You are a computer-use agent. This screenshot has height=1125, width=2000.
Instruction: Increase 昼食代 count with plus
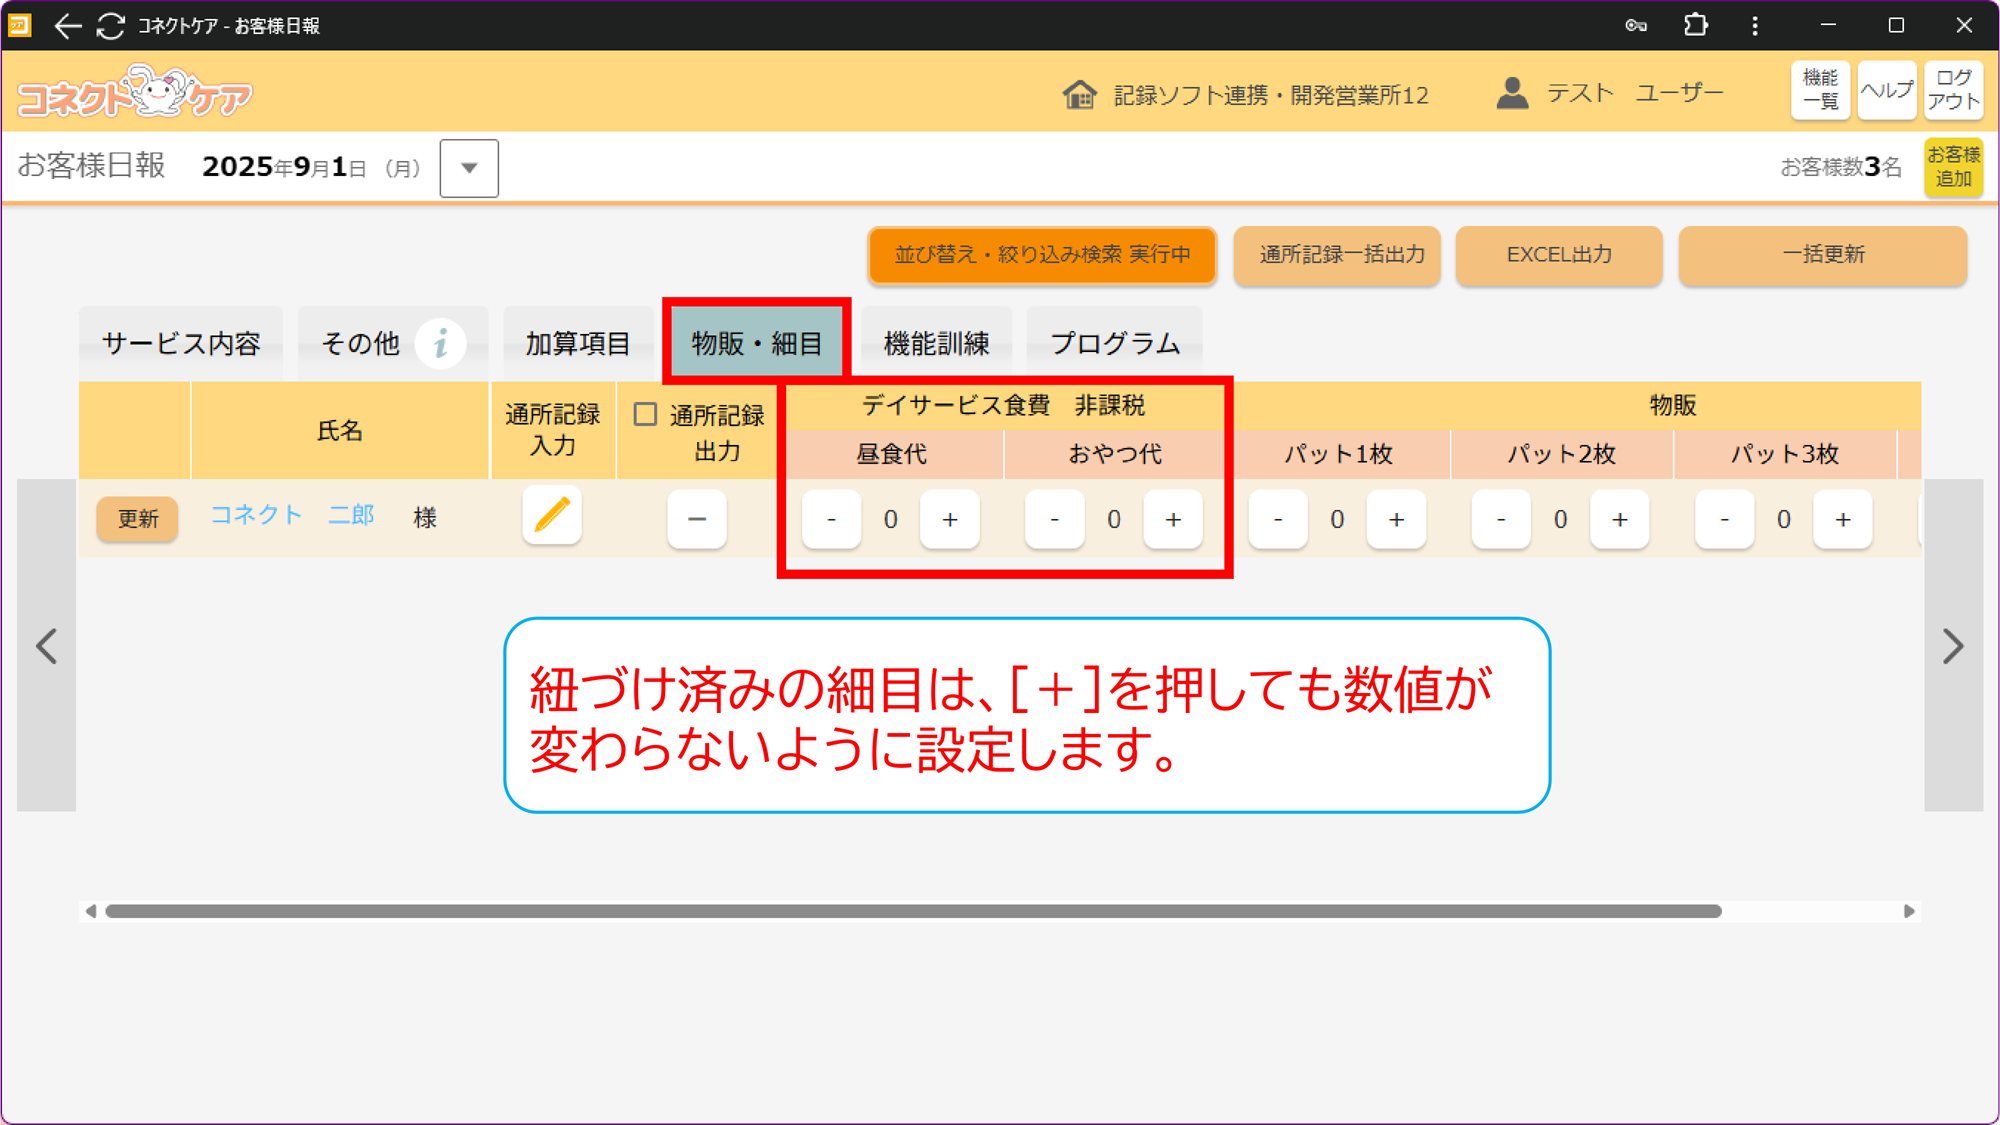[x=949, y=519]
